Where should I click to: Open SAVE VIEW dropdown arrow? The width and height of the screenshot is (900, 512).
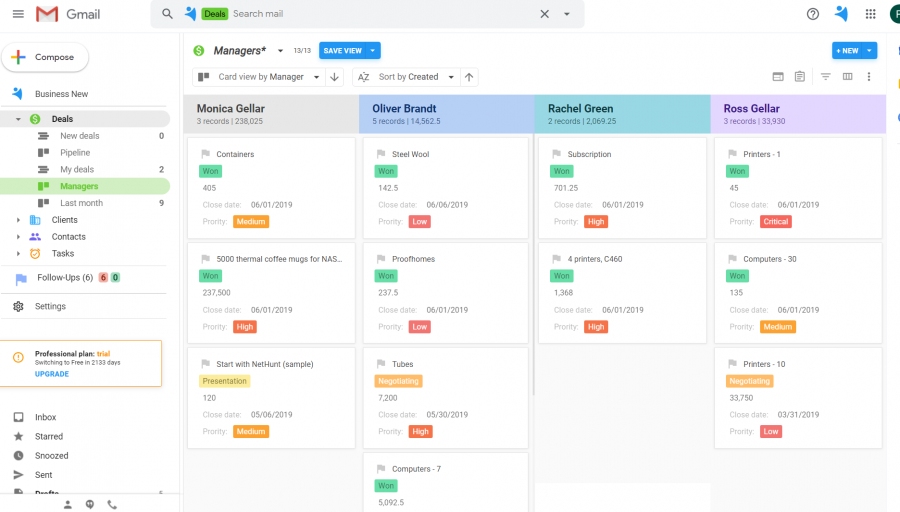click(373, 51)
